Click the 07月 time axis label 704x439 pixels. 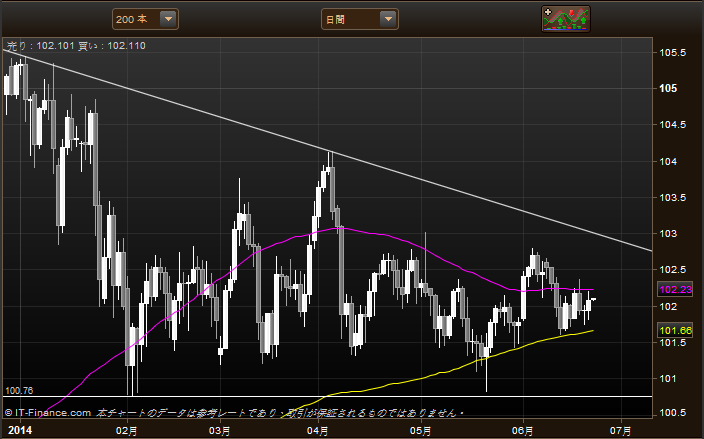point(620,431)
